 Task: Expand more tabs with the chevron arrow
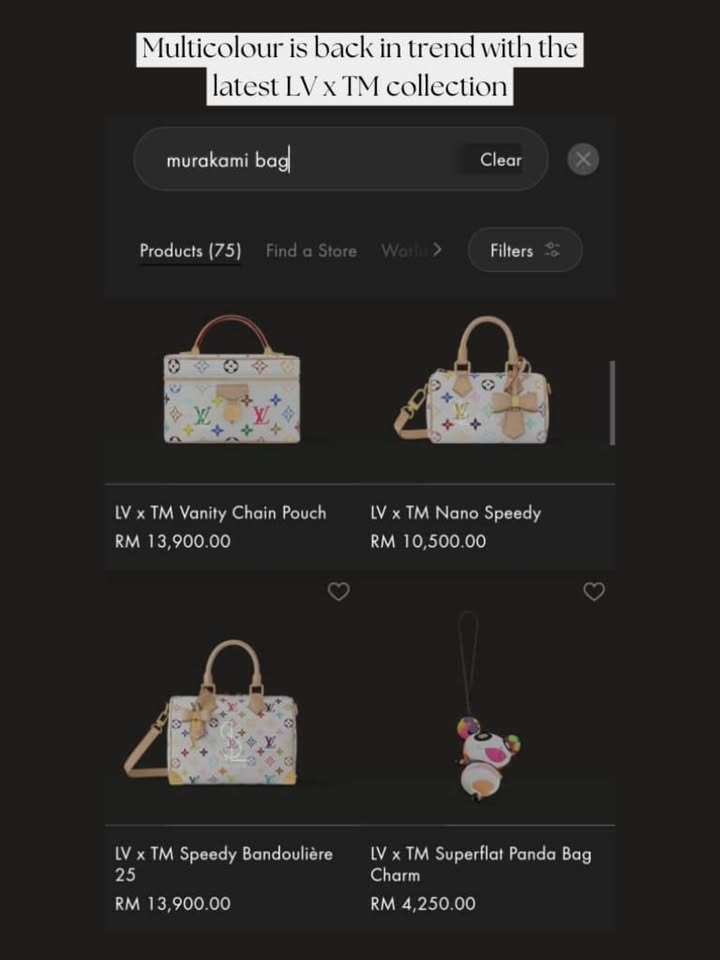point(437,250)
